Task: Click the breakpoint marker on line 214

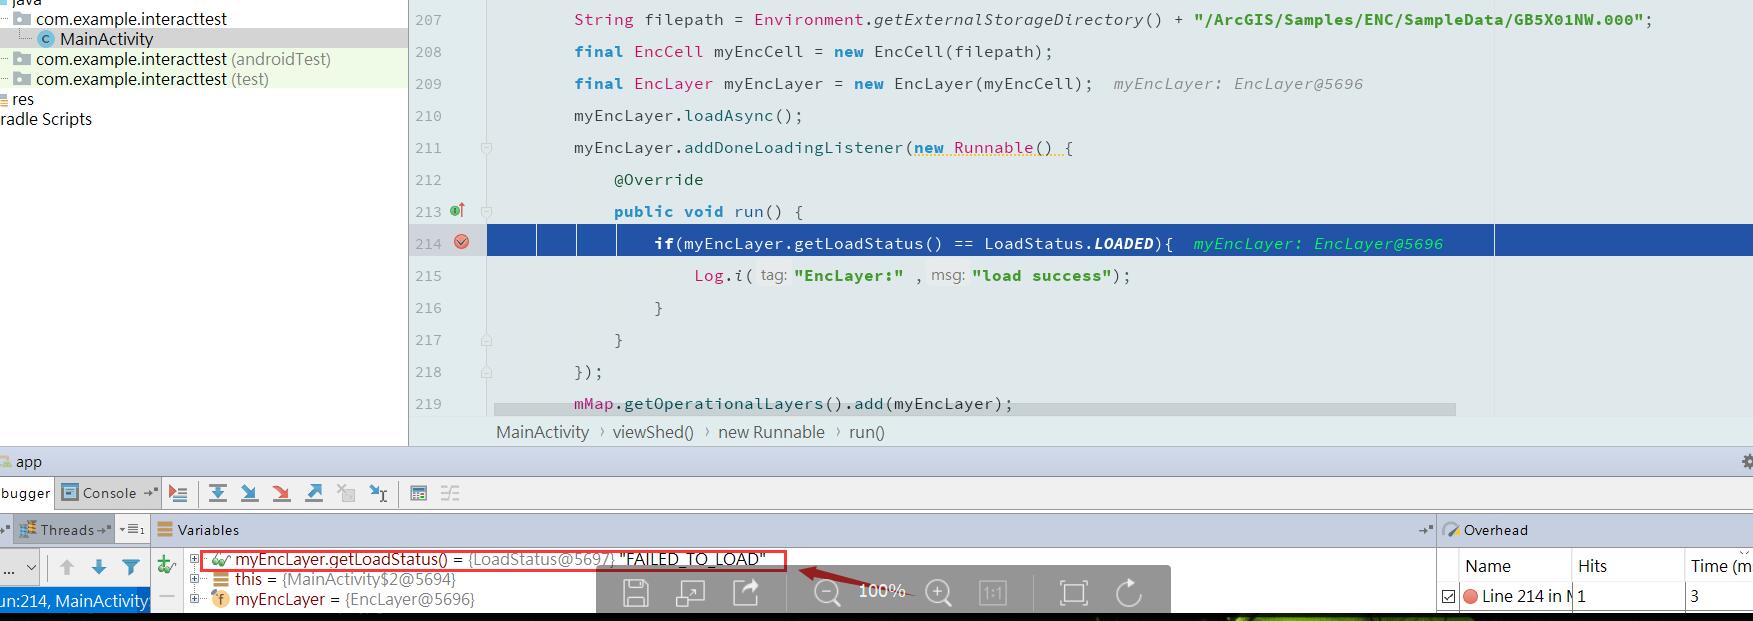Action: point(462,242)
